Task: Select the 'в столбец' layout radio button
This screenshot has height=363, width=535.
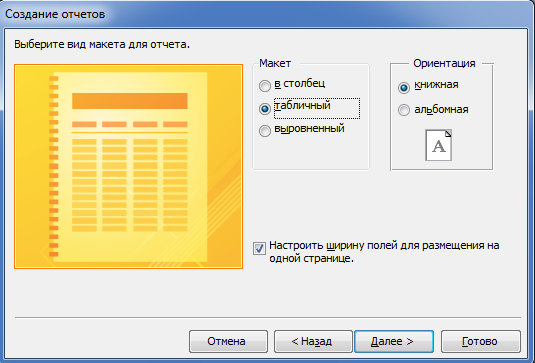Action: coord(265,85)
